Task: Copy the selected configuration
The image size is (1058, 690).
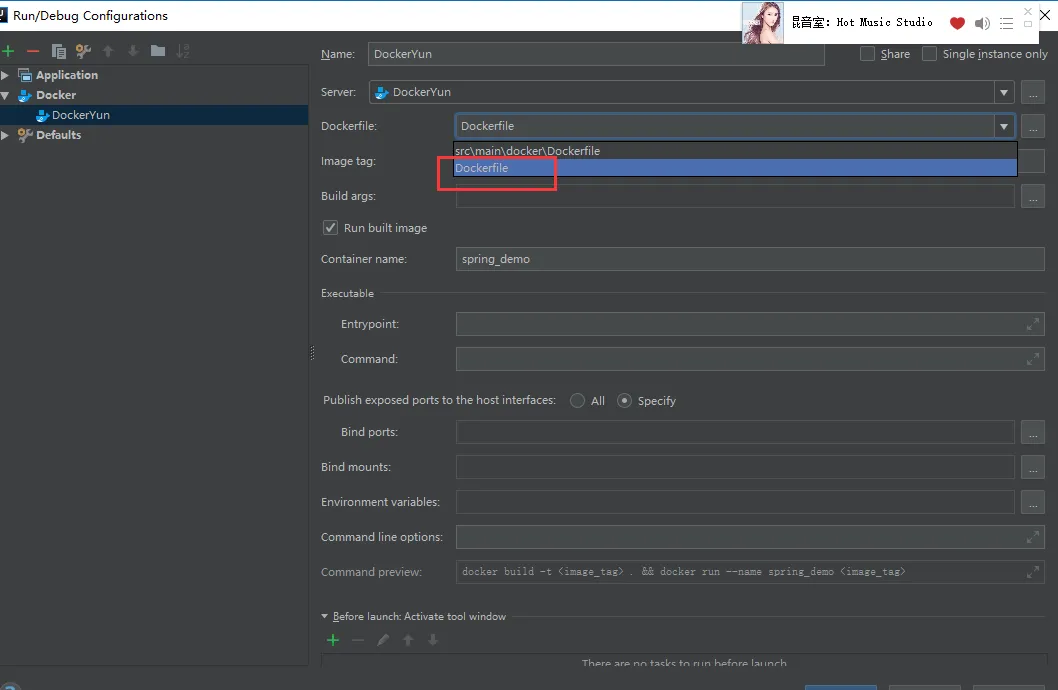Action: (58, 51)
